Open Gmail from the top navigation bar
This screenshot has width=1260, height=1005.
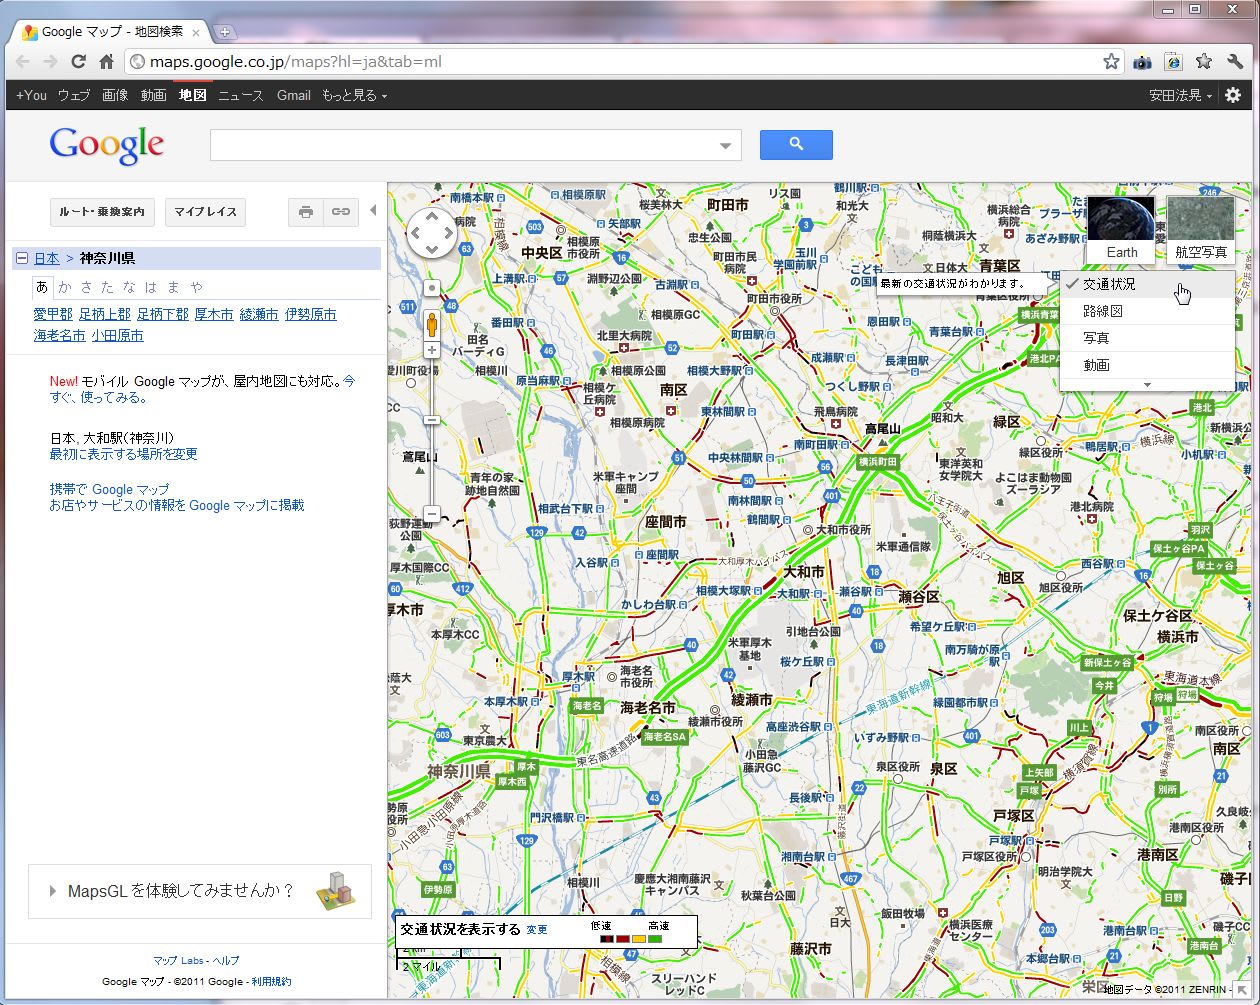(x=294, y=95)
